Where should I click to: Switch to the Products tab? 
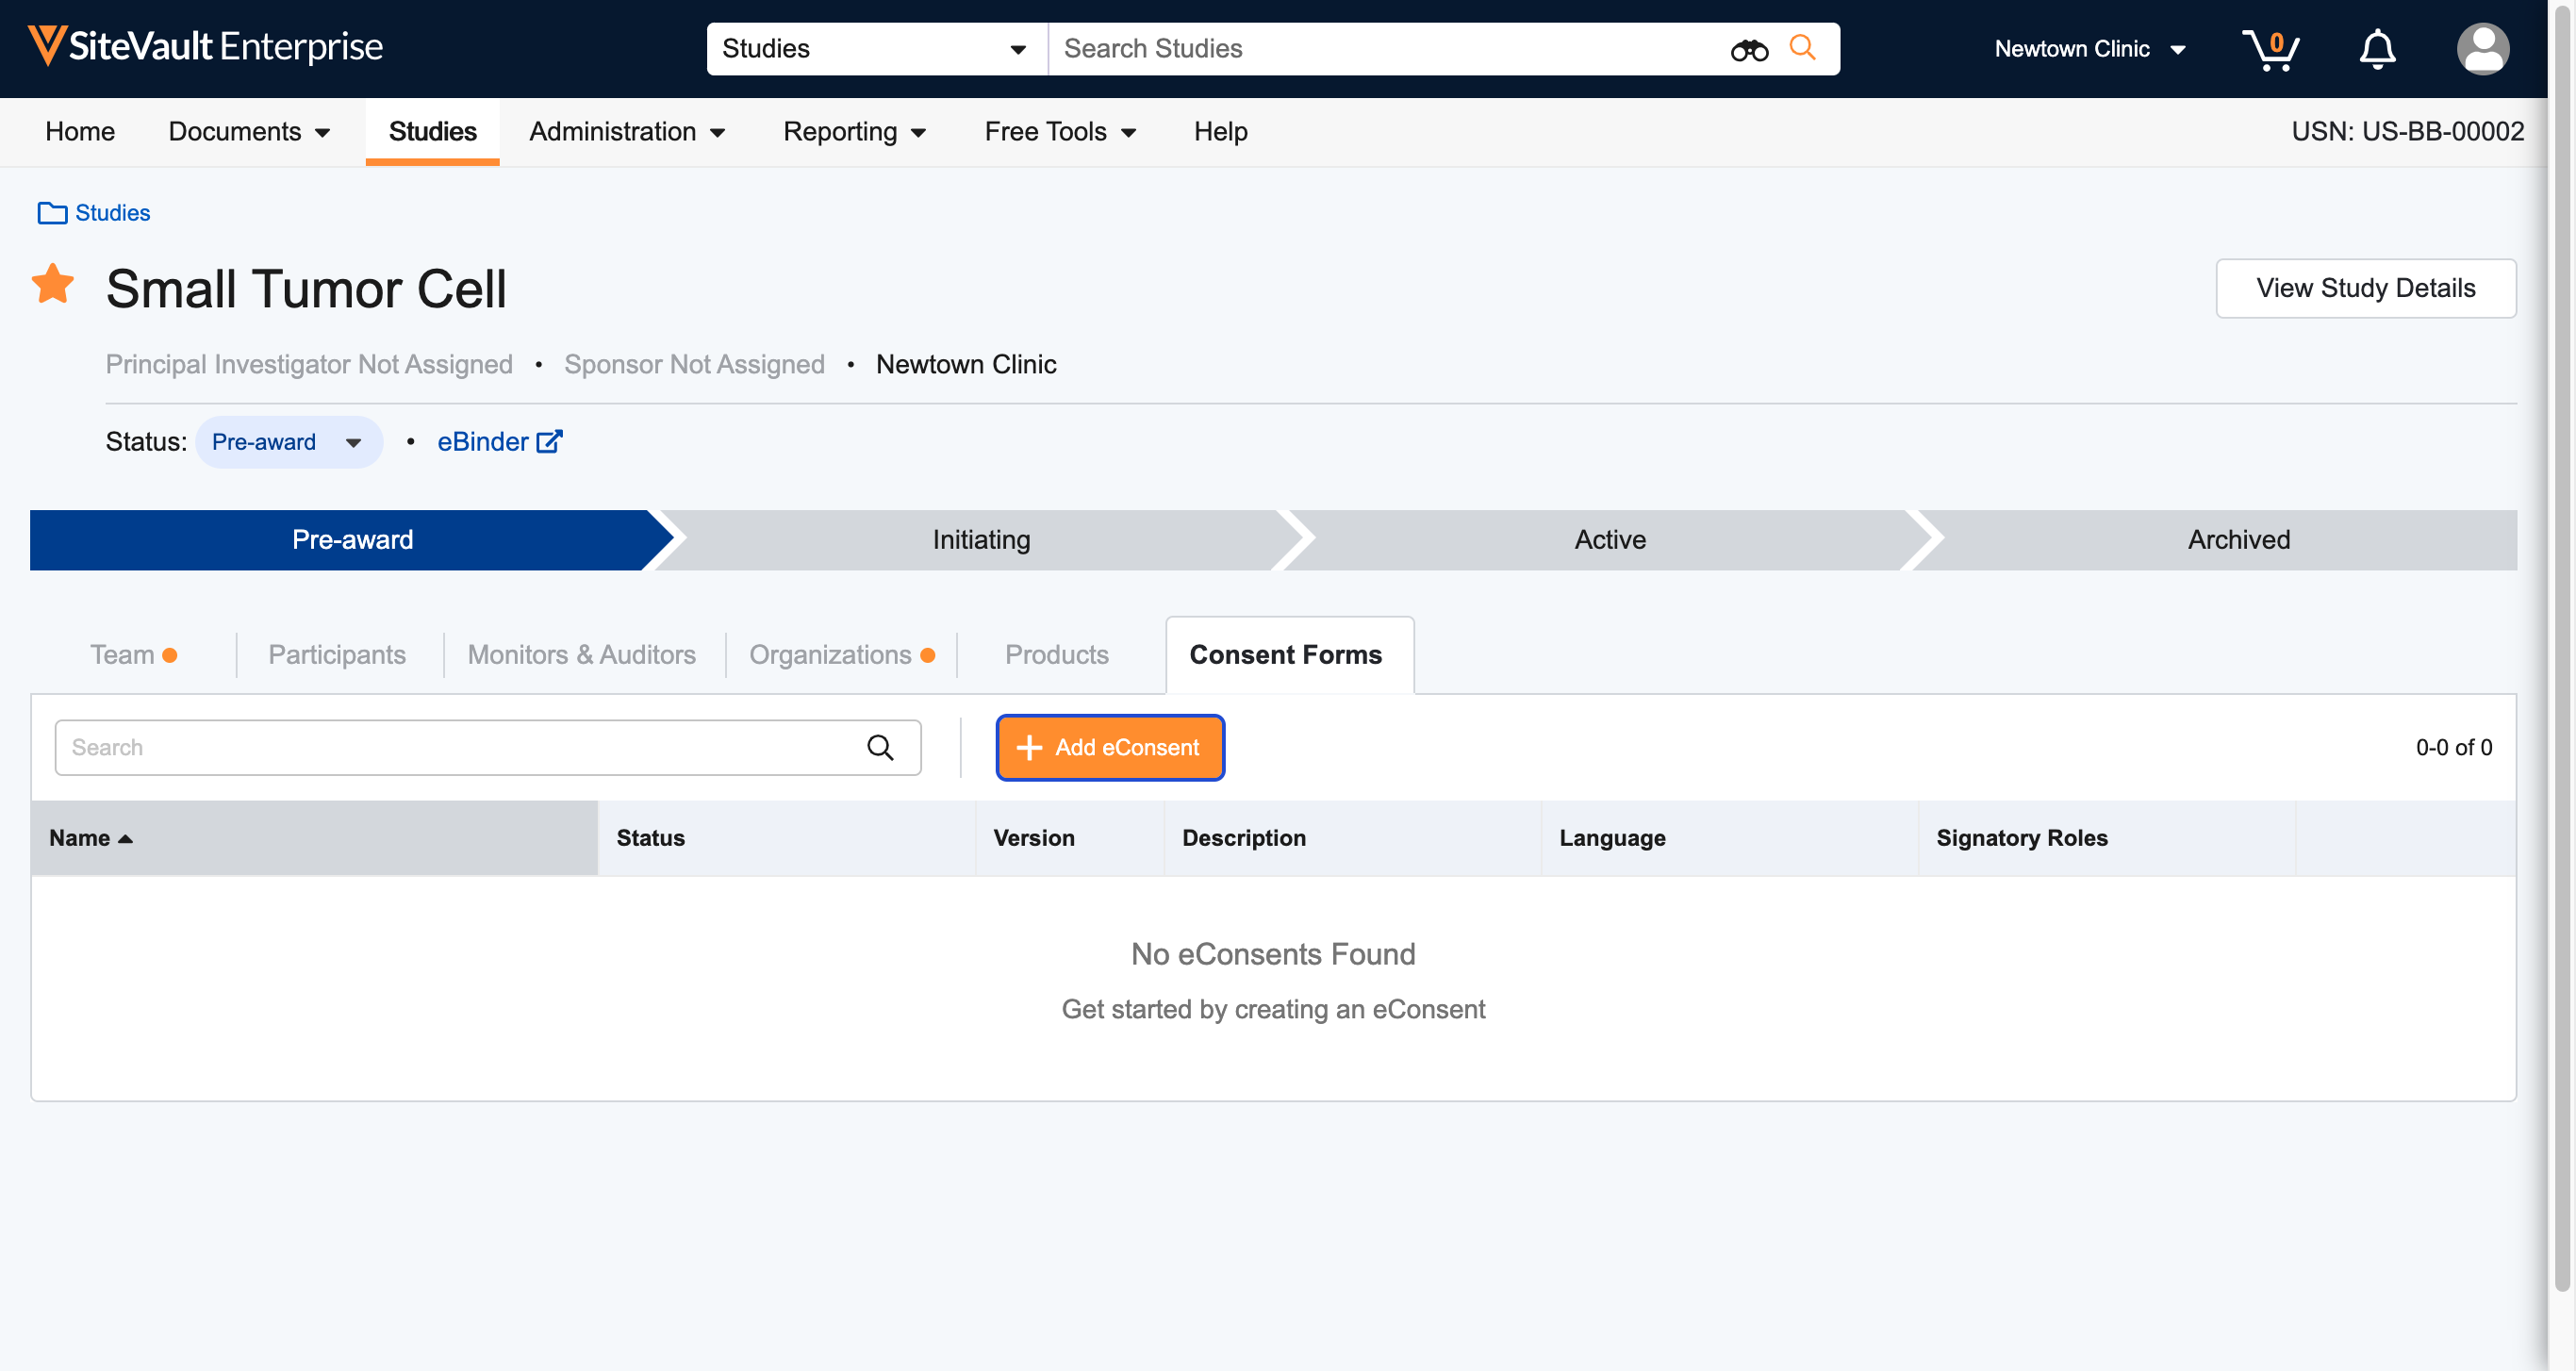[x=1056, y=654]
